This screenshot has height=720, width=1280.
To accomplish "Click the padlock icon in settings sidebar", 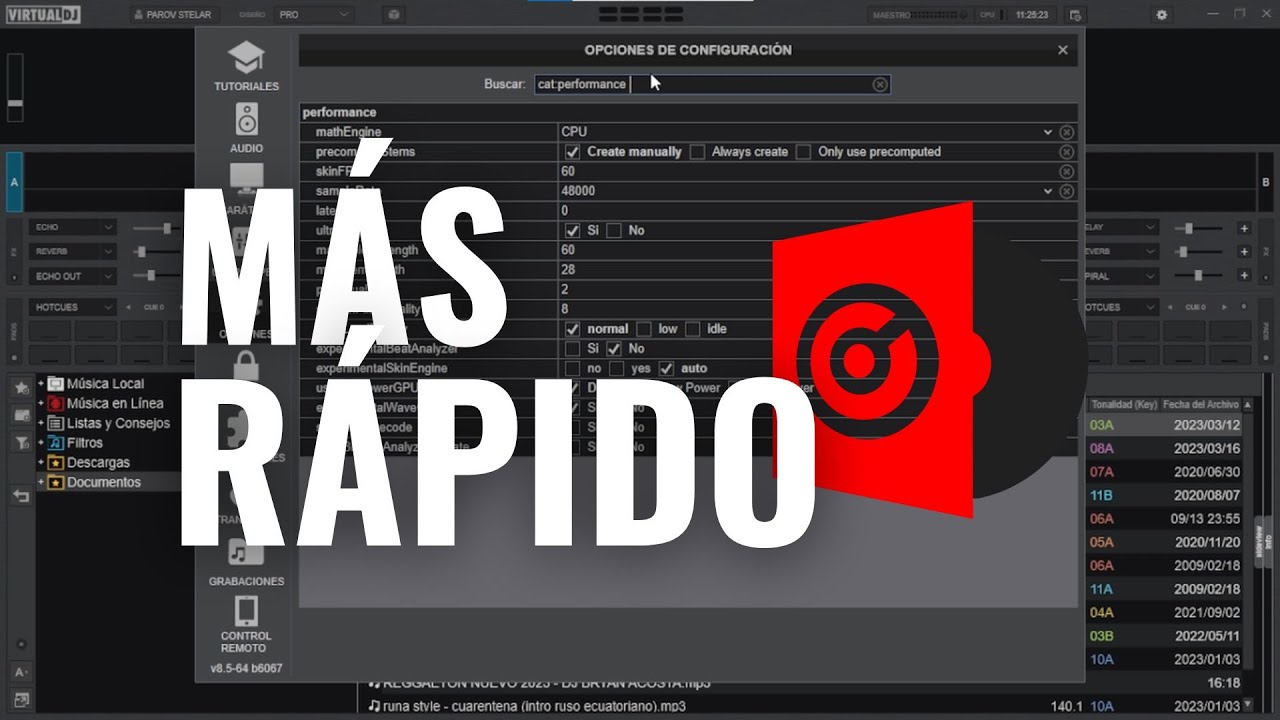I will 246,365.
